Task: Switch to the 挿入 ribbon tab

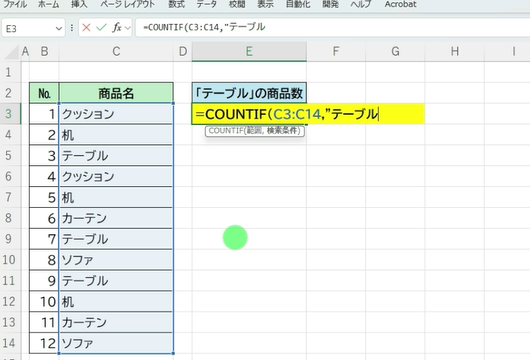Action: pyautogui.click(x=79, y=4)
